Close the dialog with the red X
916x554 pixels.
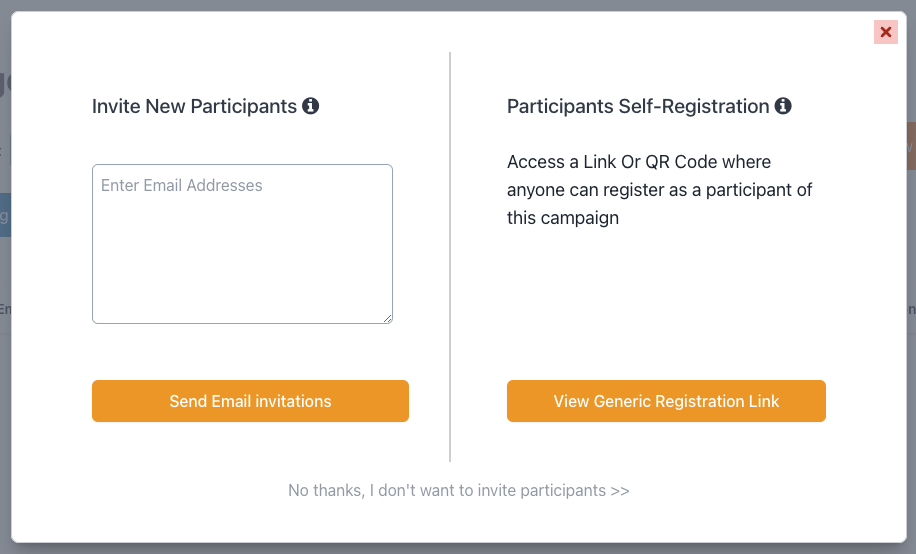point(885,33)
